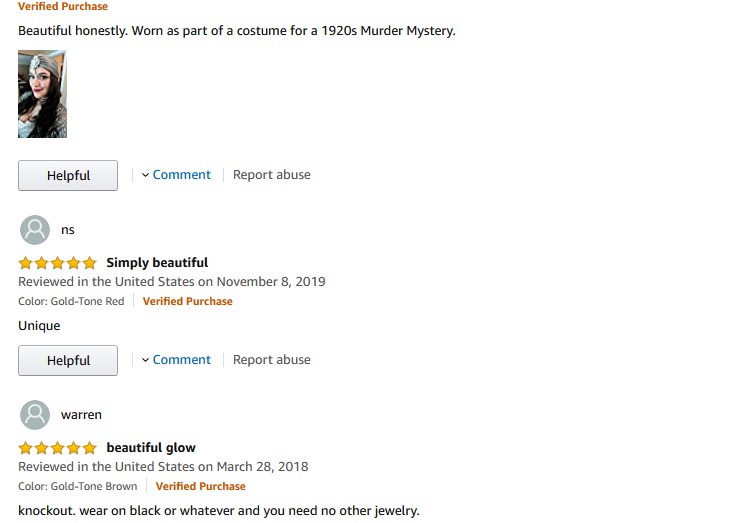Open Comment link on Murder Mystery review
The image size is (732, 523).
[x=181, y=174]
